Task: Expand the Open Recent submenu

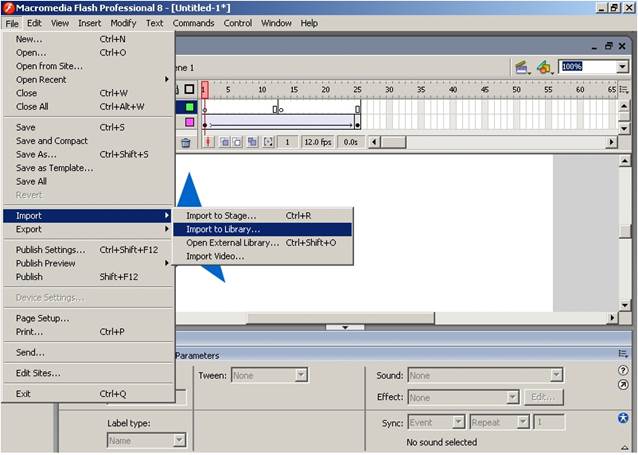Action: click(90, 79)
